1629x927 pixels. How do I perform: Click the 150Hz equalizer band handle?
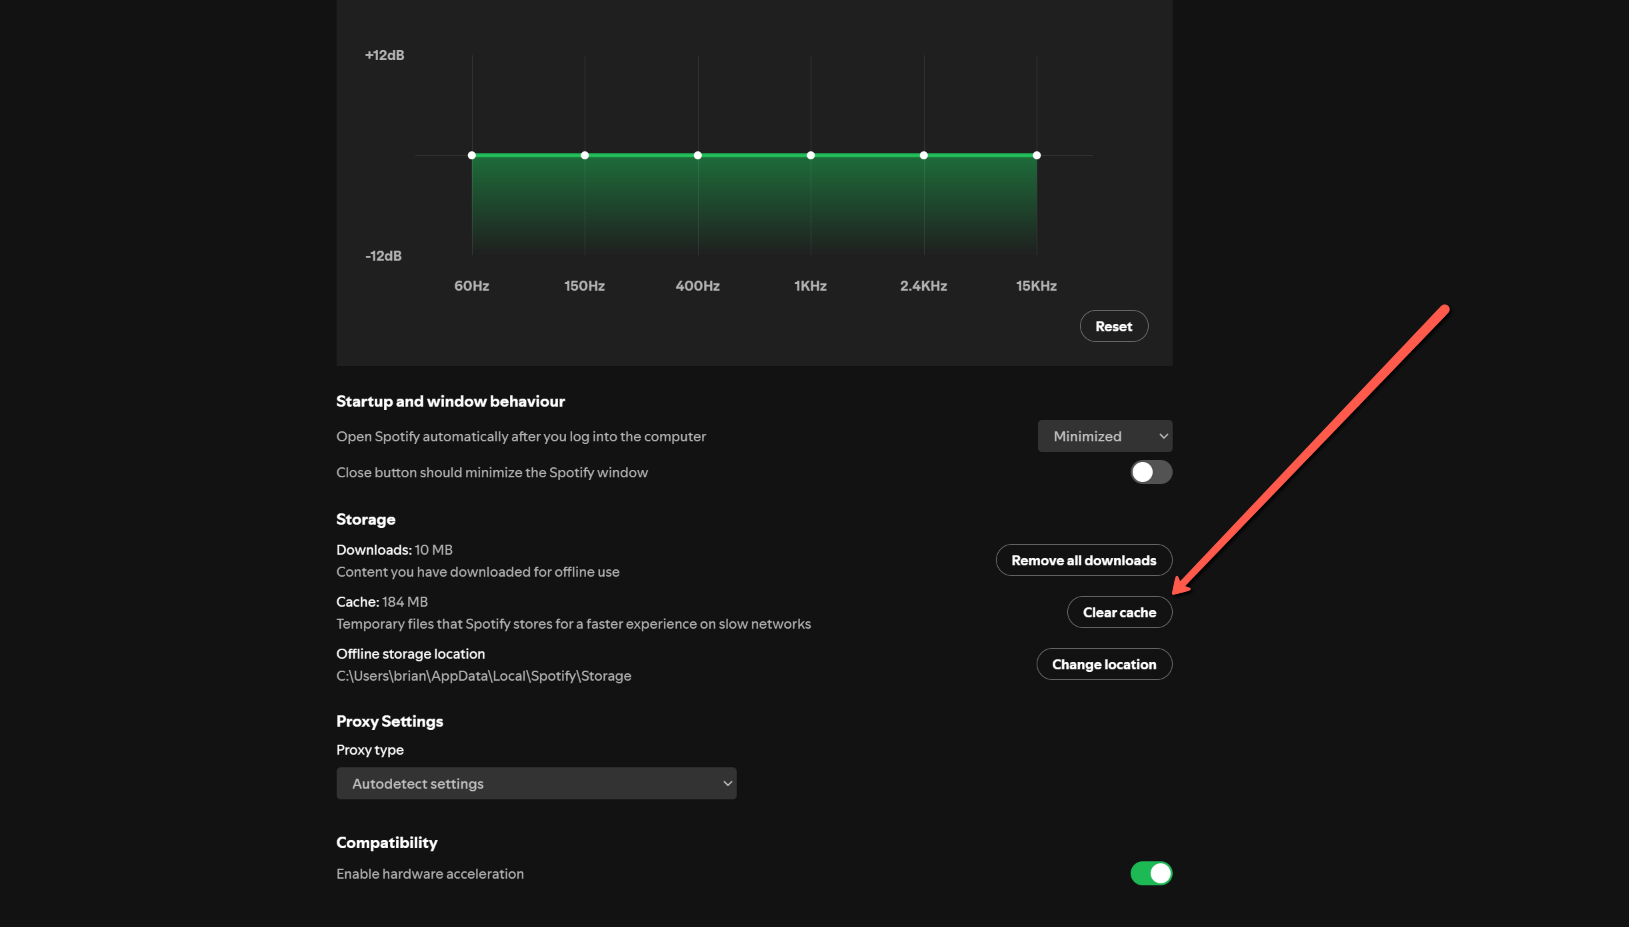tap(585, 155)
